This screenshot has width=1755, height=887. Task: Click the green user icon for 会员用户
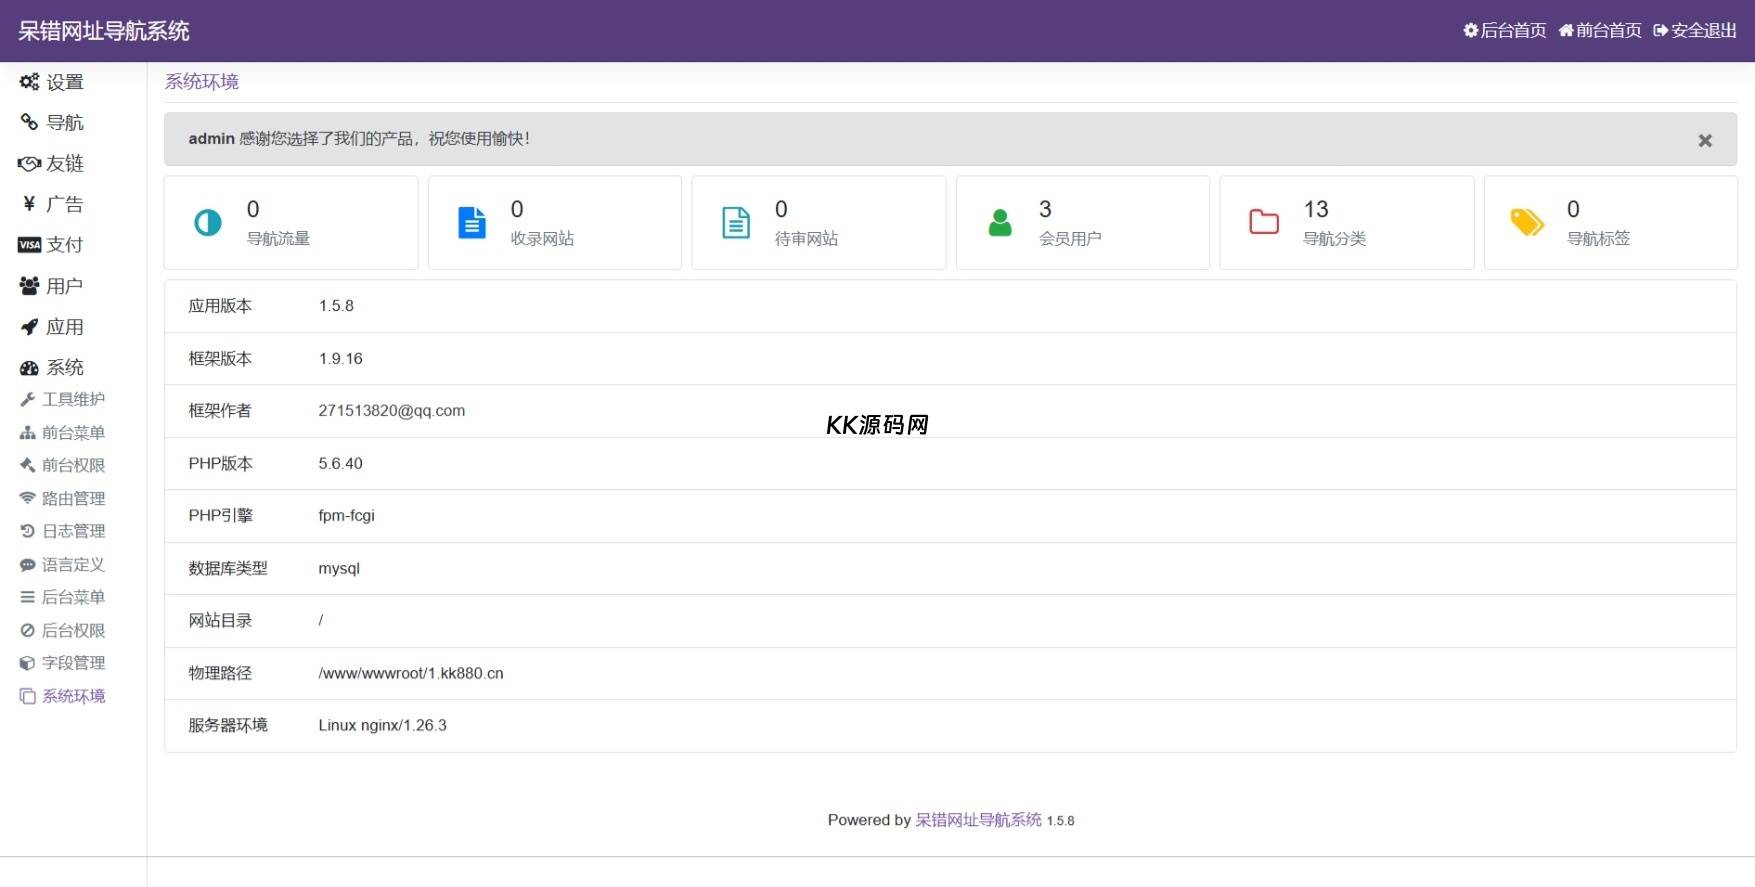(x=1000, y=223)
